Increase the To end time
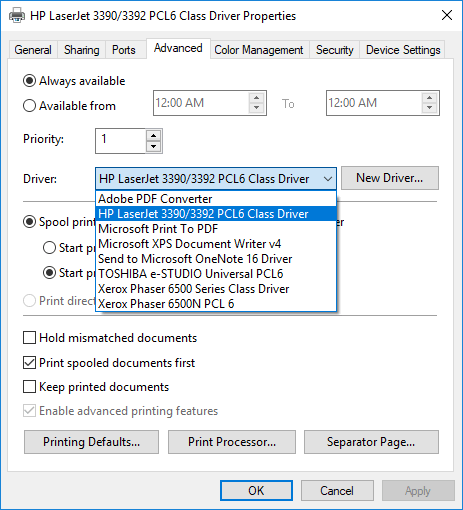This screenshot has width=463, height=510. click(430, 98)
